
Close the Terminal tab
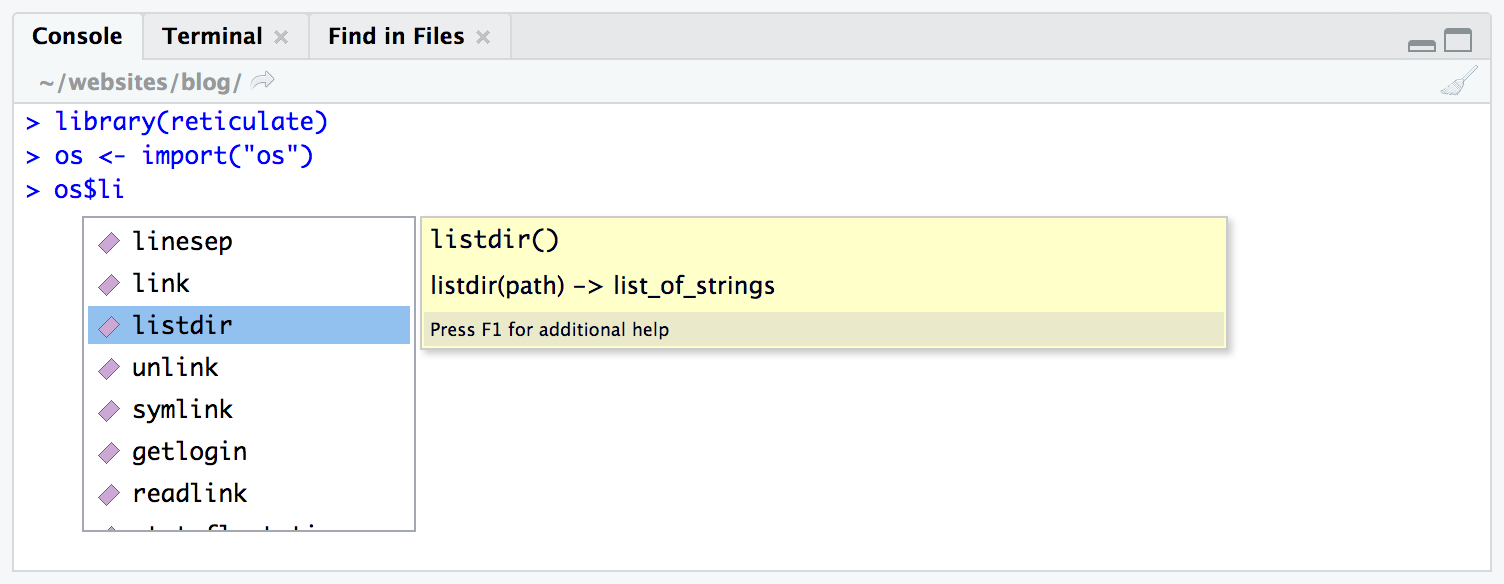[282, 36]
